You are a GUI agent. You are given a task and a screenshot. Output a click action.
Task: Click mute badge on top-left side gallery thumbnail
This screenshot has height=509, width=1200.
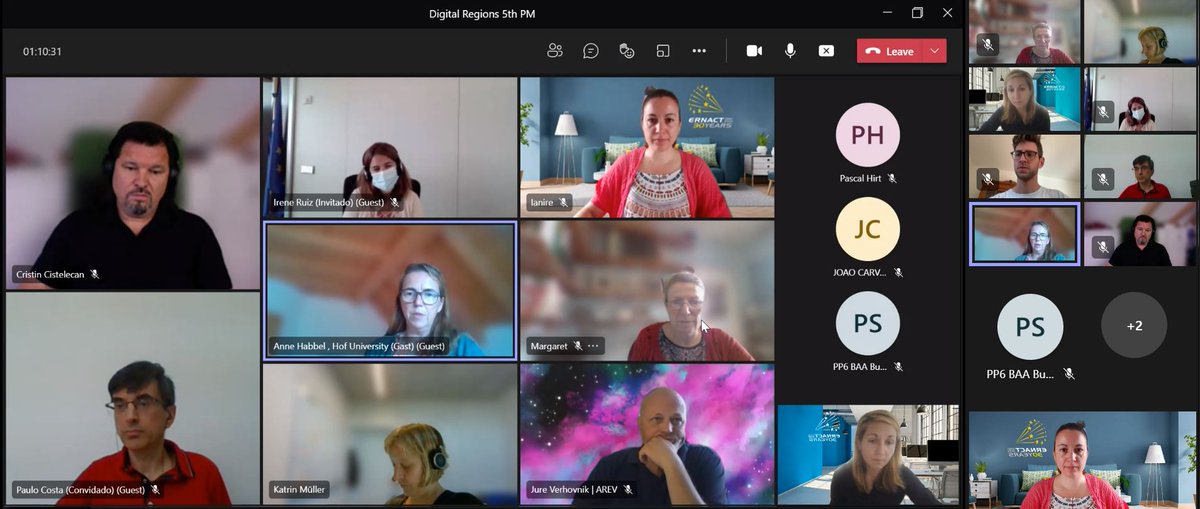pos(987,43)
